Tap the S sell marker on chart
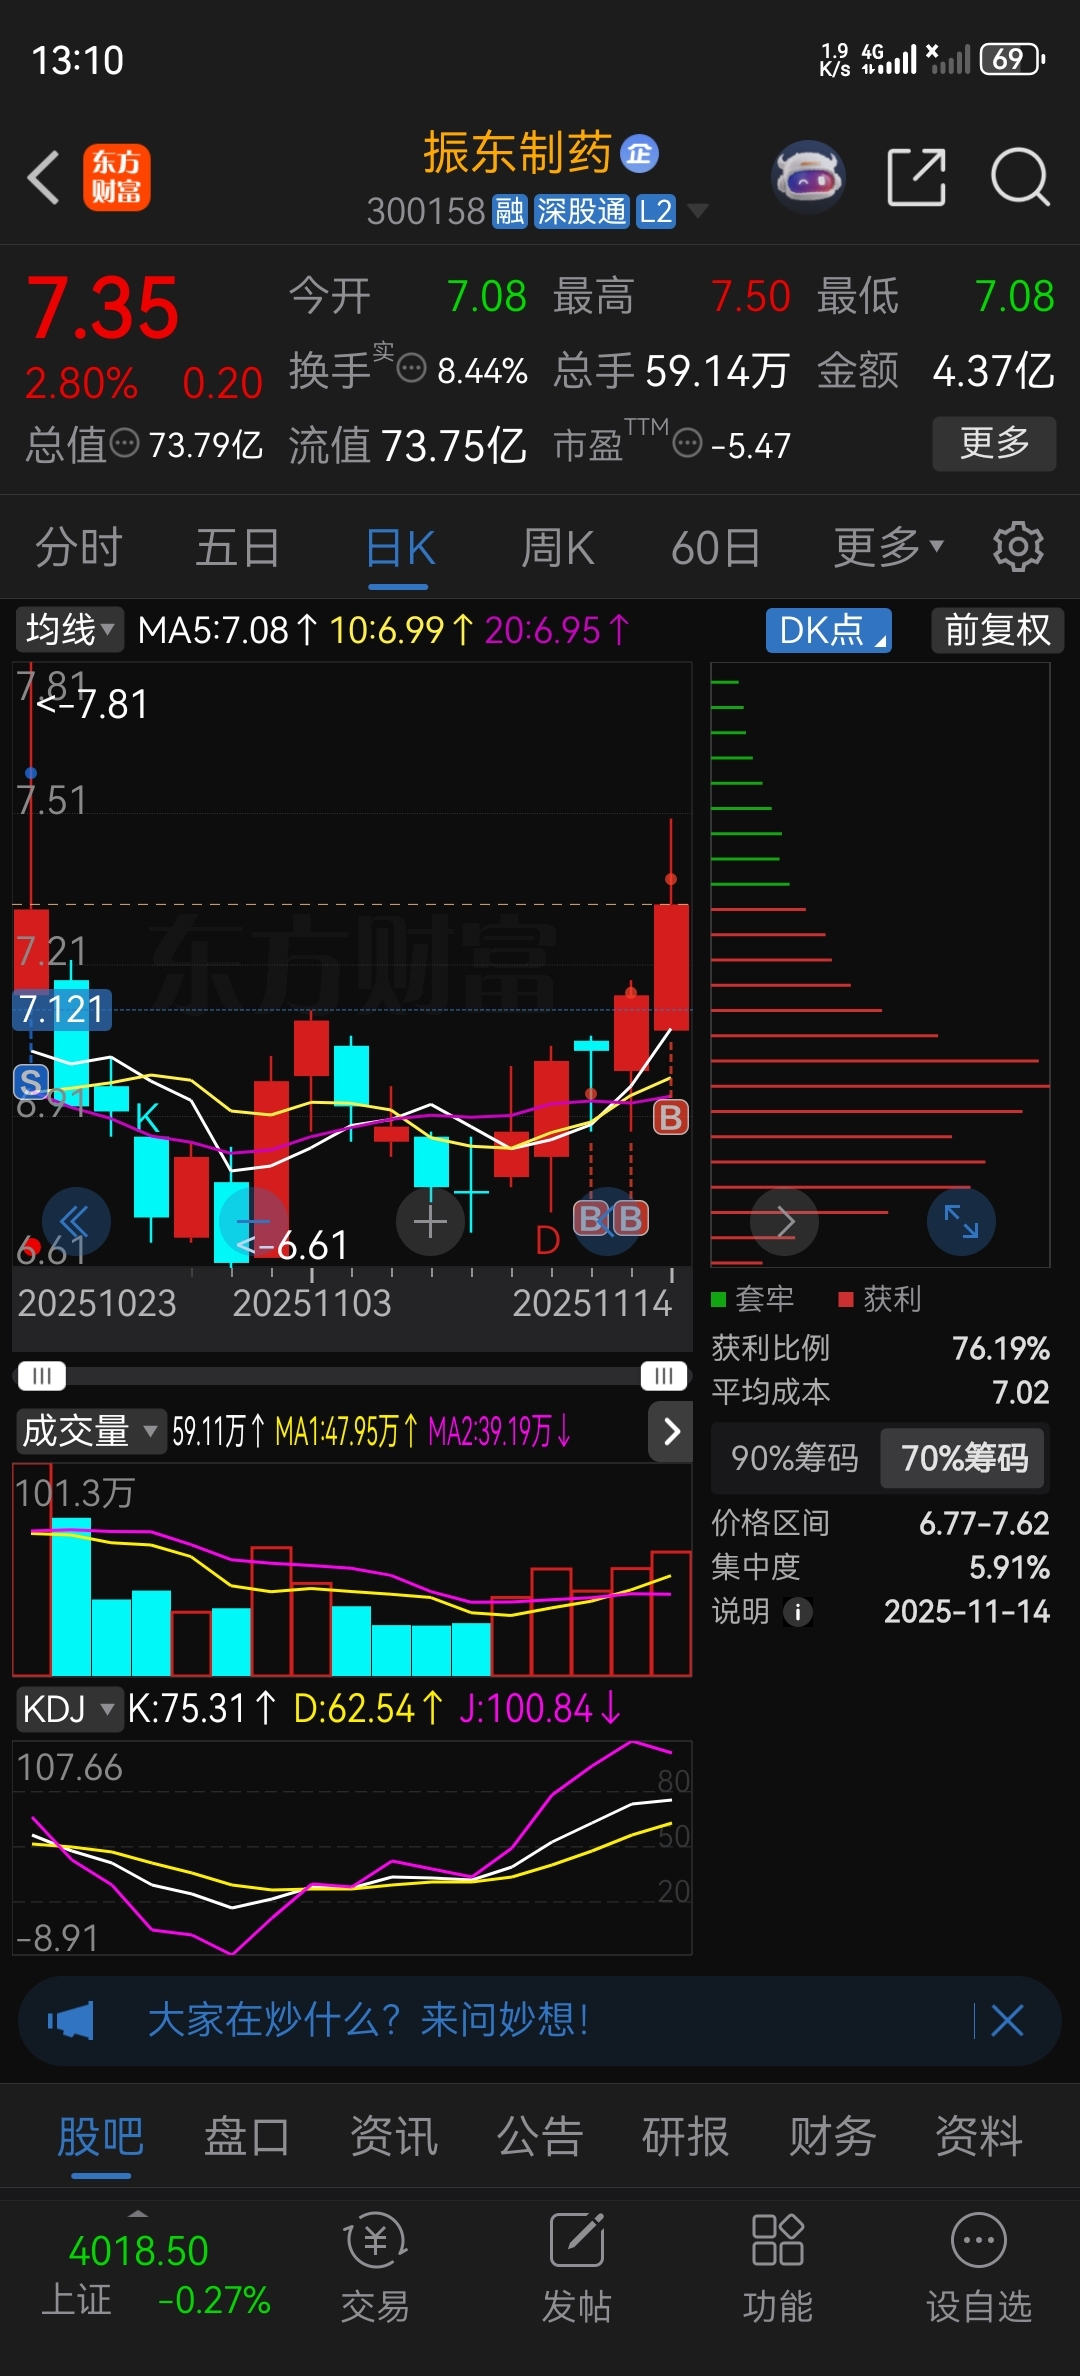The width and height of the screenshot is (1080, 2376). pos(30,1081)
